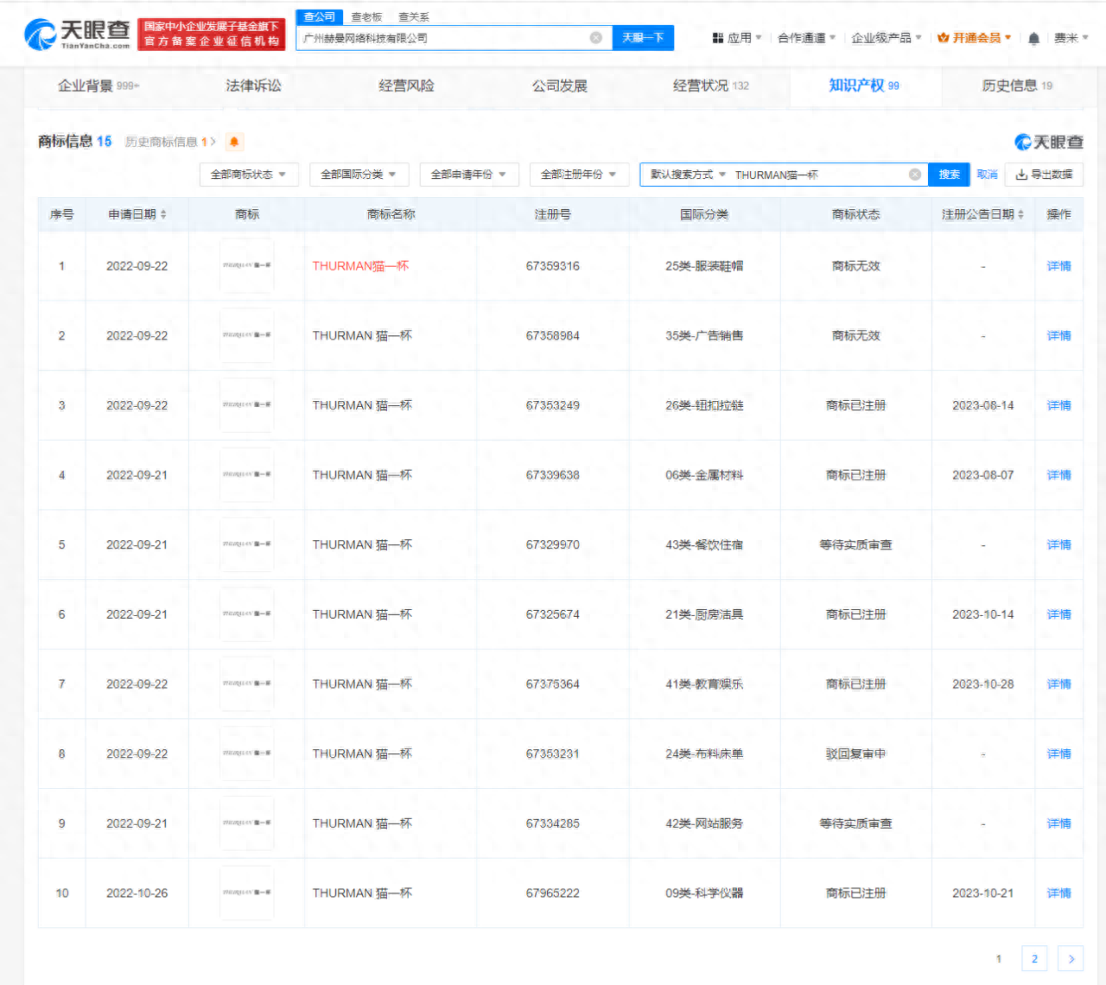Open 经营风险 tab

click(406, 85)
